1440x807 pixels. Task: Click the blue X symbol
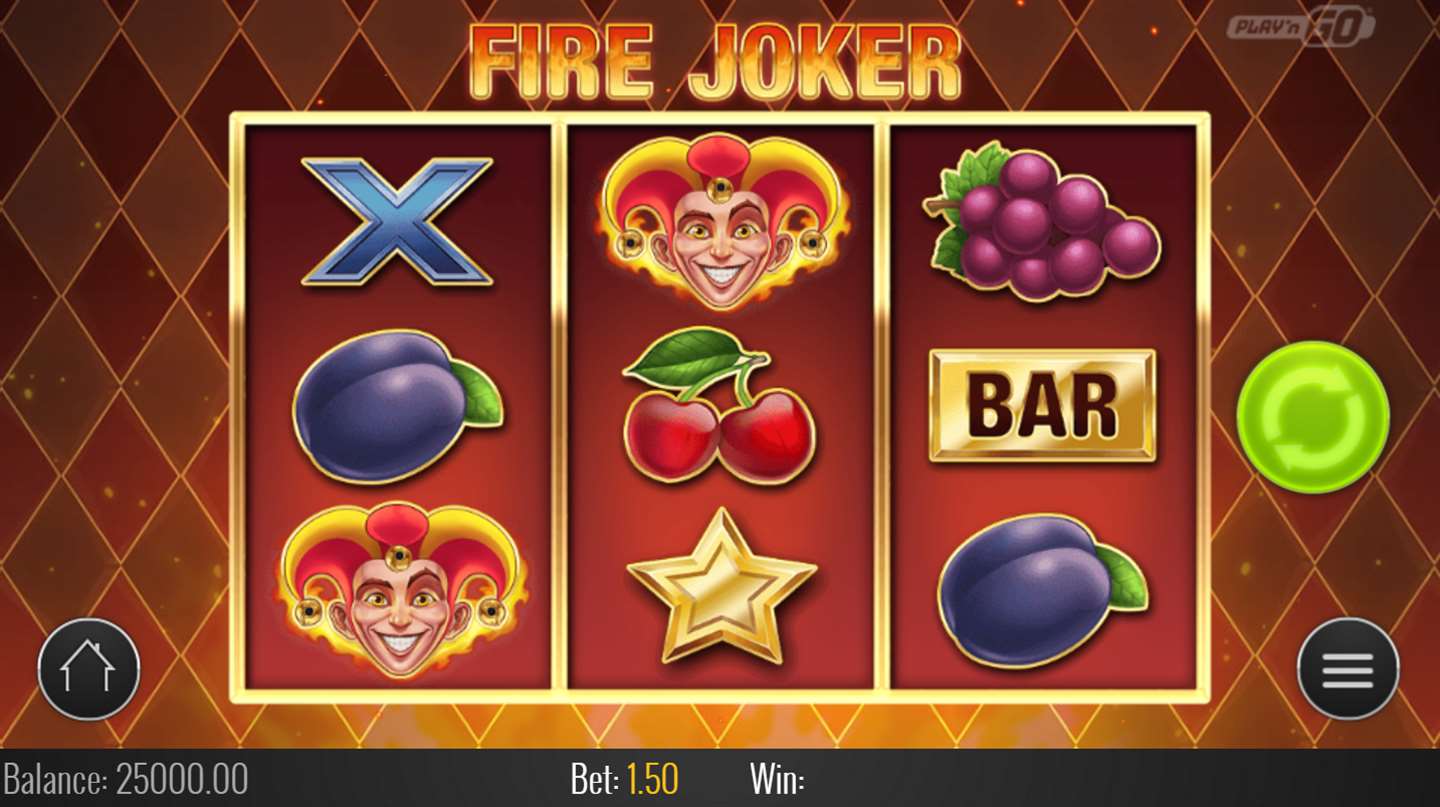[x=397, y=220]
